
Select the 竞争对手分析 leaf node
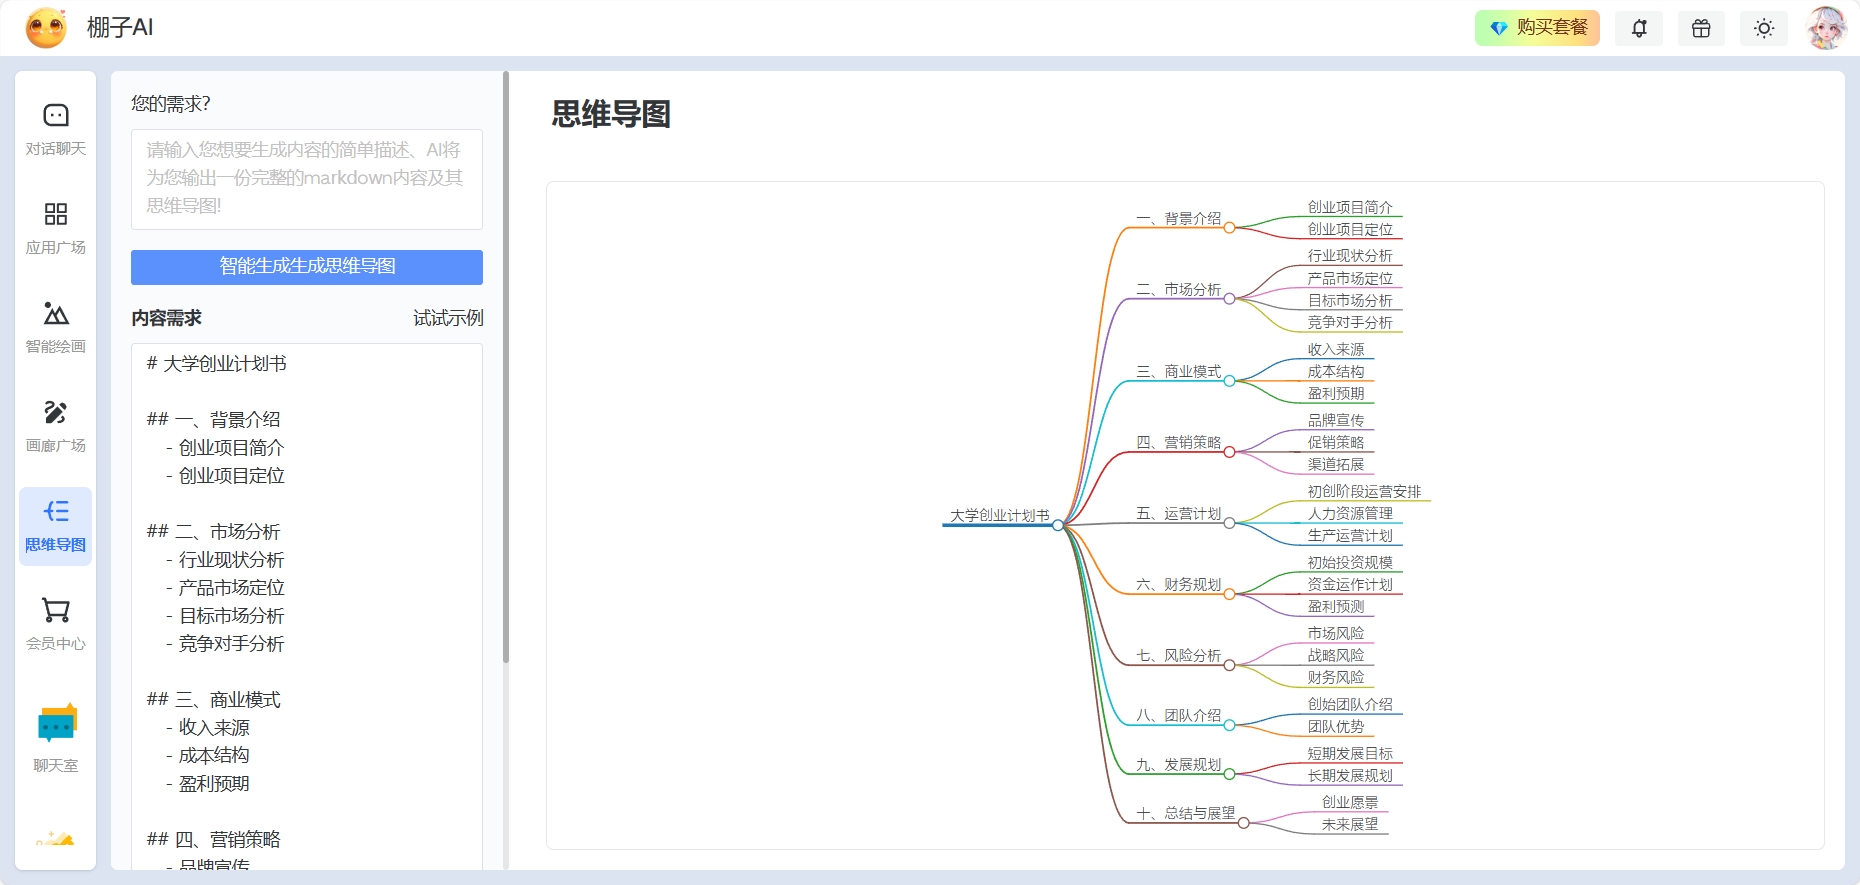[1350, 322]
